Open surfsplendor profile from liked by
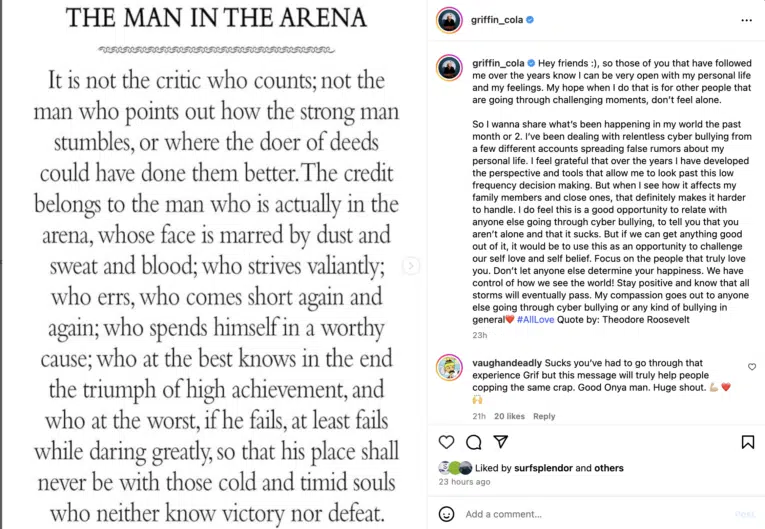Screen dimensions: 765x529 coord(543,468)
